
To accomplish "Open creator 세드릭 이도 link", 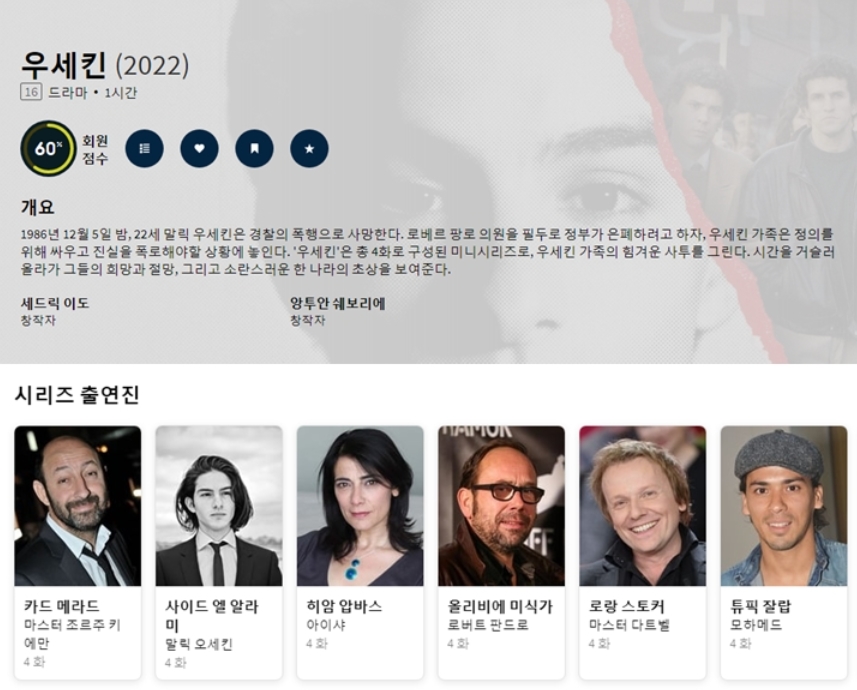I will pyautogui.click(x=55, y=303).
